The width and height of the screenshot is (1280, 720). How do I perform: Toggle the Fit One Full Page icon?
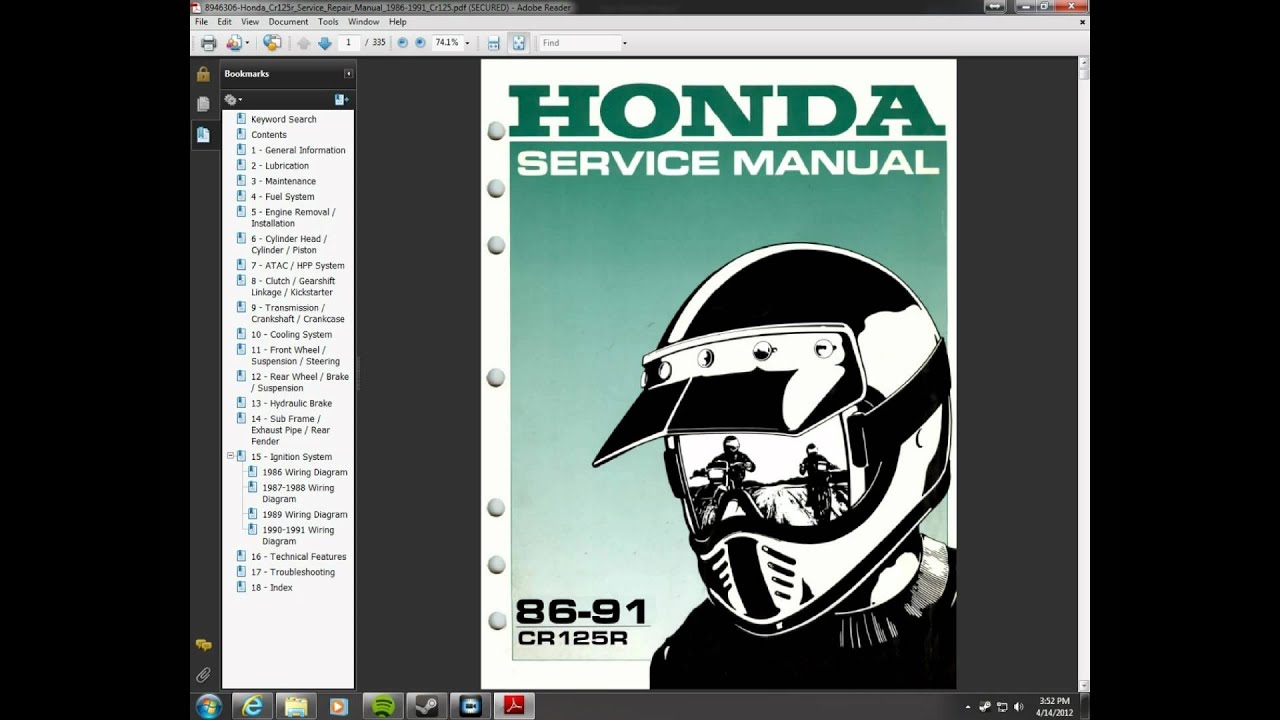point(518,43)
